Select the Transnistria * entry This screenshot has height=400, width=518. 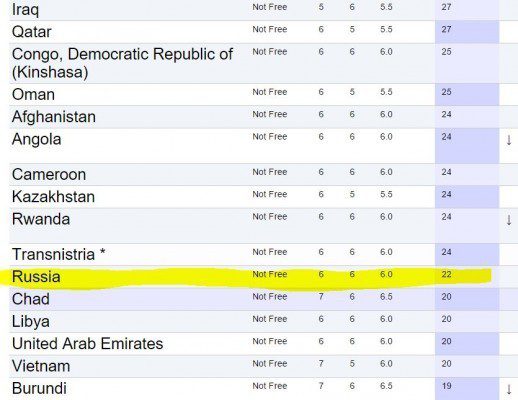(x=59, y=254)
